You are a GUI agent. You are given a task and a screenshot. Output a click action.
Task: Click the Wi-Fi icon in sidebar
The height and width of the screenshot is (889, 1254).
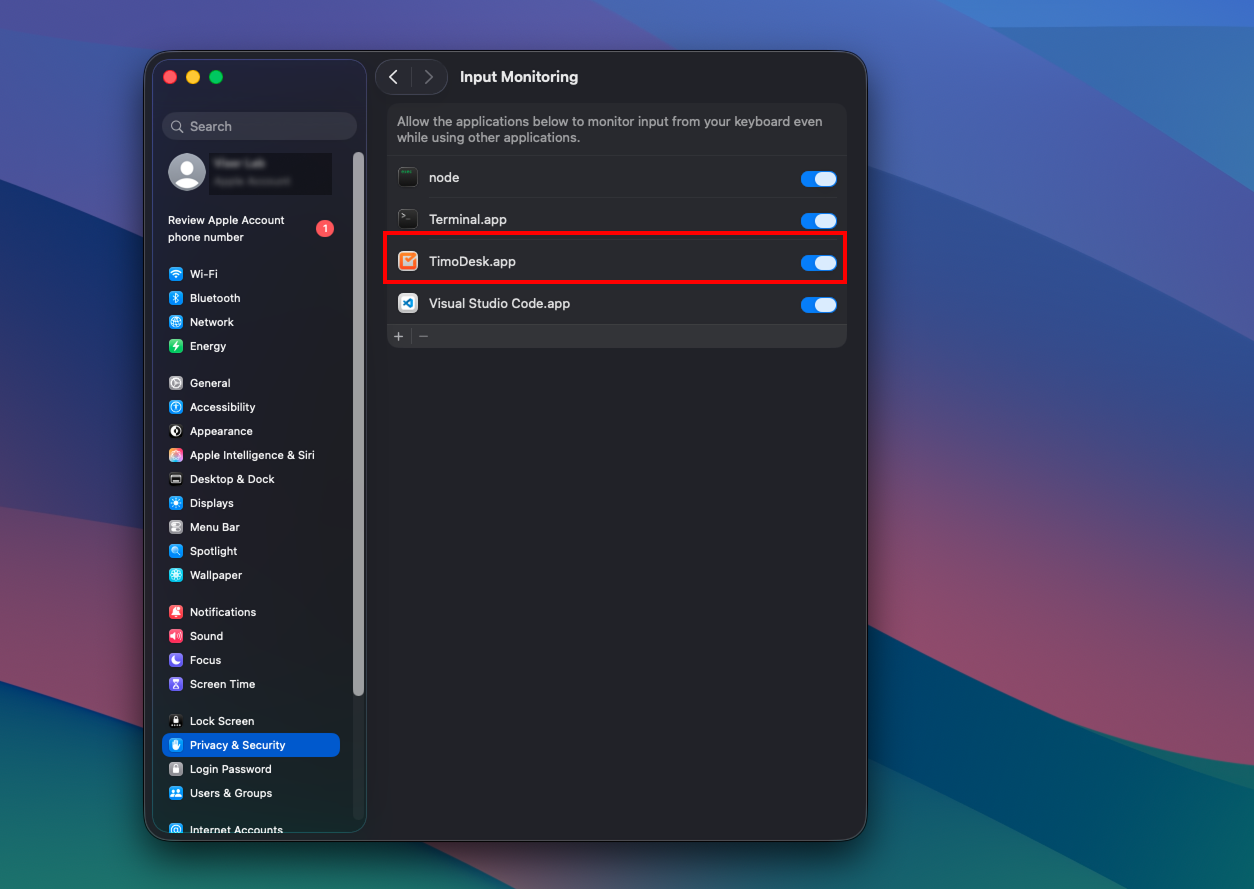[176, 274]
